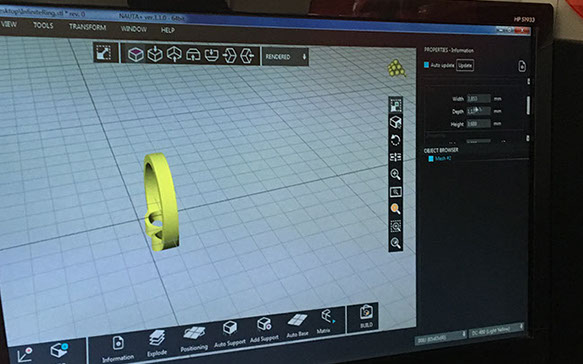This screenshot has height=364, width=583.
Task: Select the perspective view cube icon
Action: pyautogui.click(x=136, y=54)
